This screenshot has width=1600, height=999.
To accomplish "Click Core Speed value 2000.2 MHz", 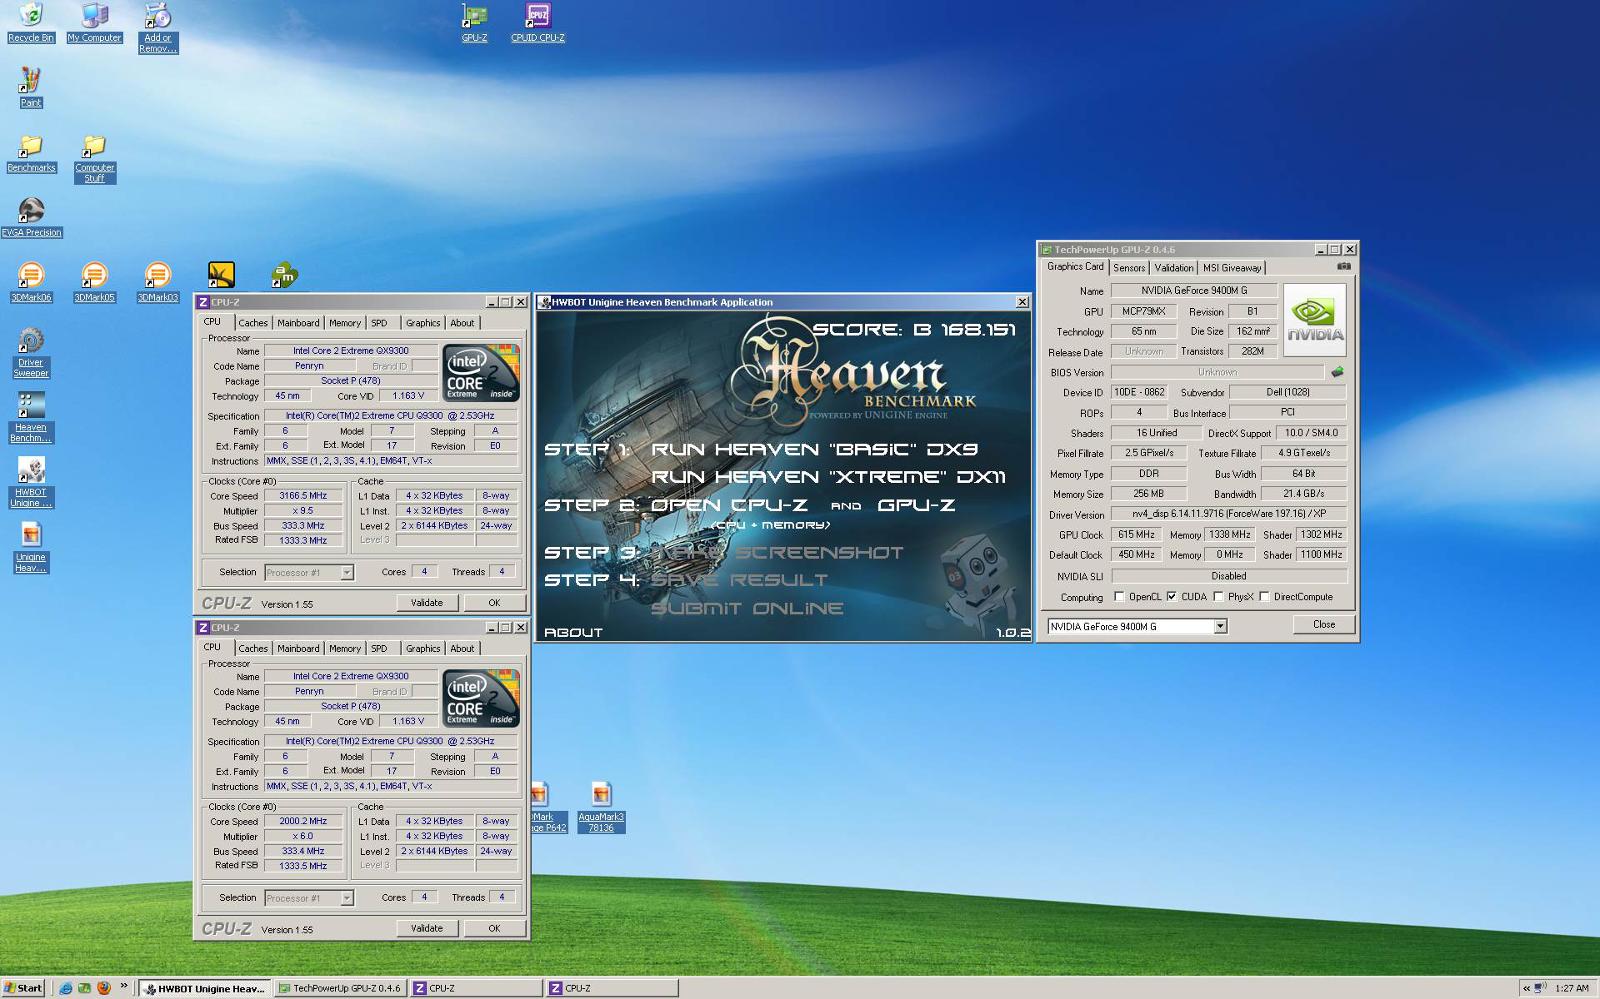I will pos(303,821).
